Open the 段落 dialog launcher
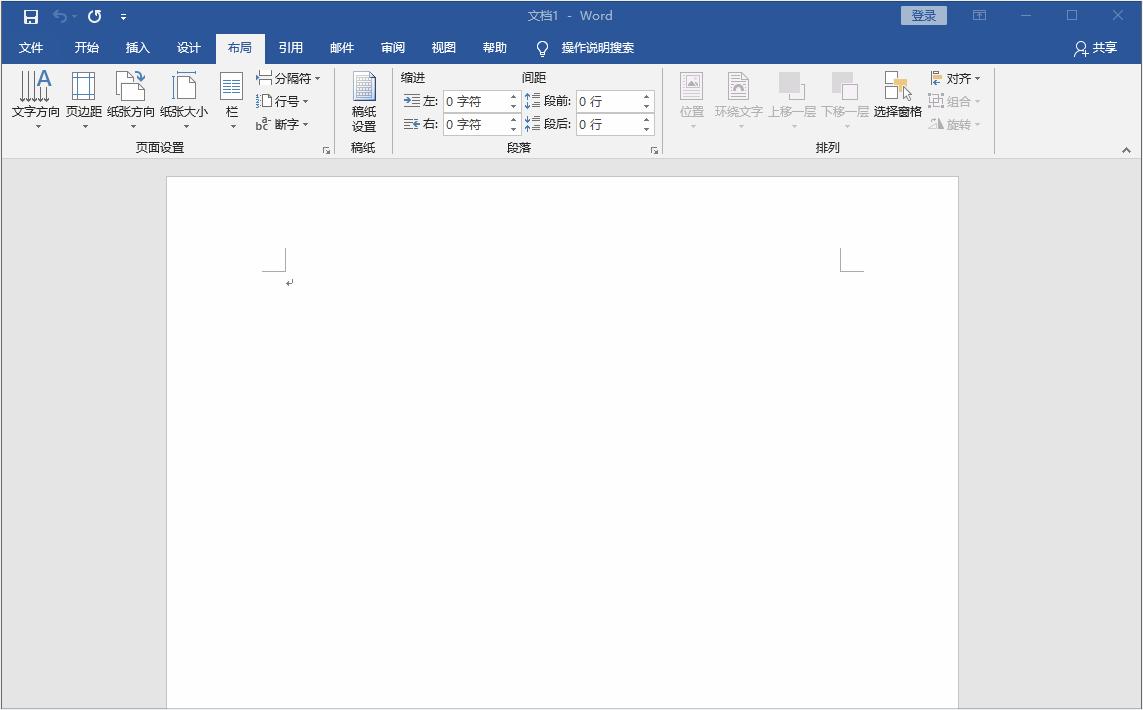 [x=656, y=148]
